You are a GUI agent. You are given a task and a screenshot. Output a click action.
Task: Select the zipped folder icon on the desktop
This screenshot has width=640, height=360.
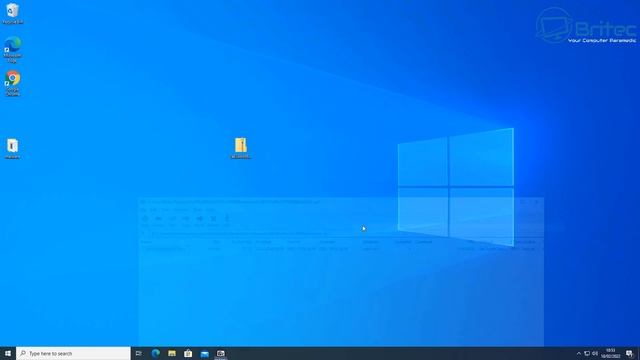click(x=241, y=148)
